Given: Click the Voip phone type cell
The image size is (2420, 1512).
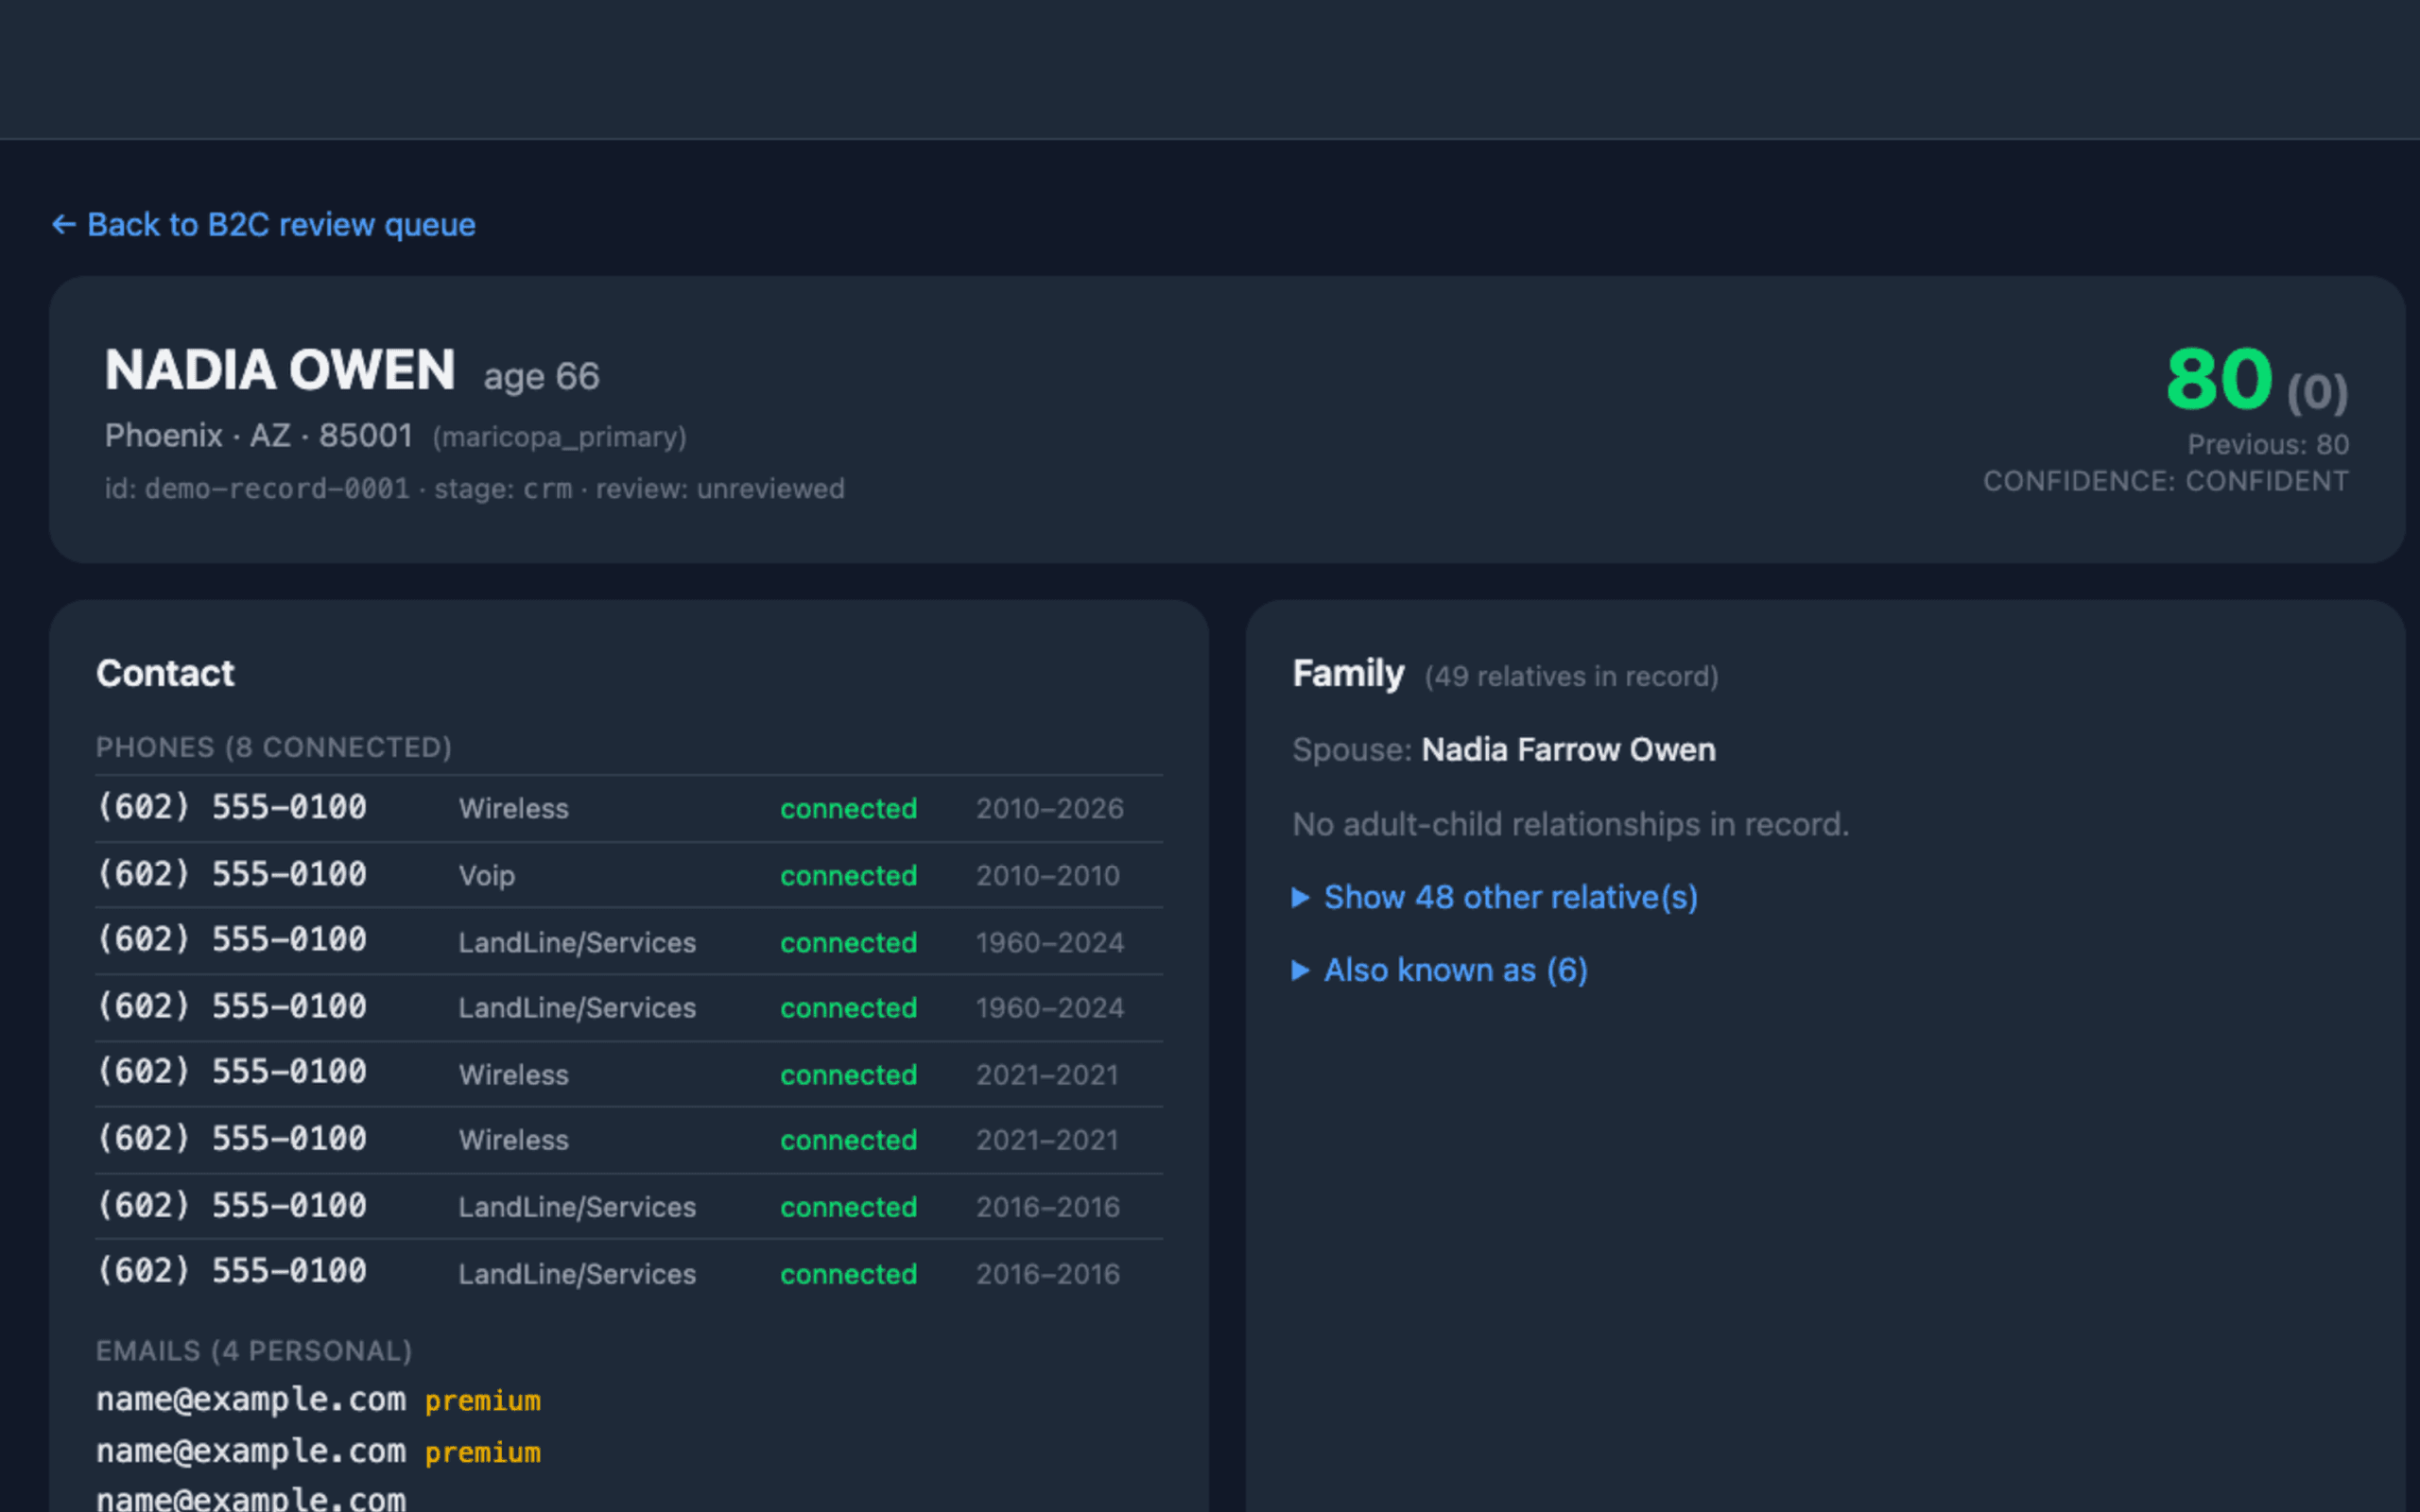Looking at the screenshot, I should [x=487, y=876].
